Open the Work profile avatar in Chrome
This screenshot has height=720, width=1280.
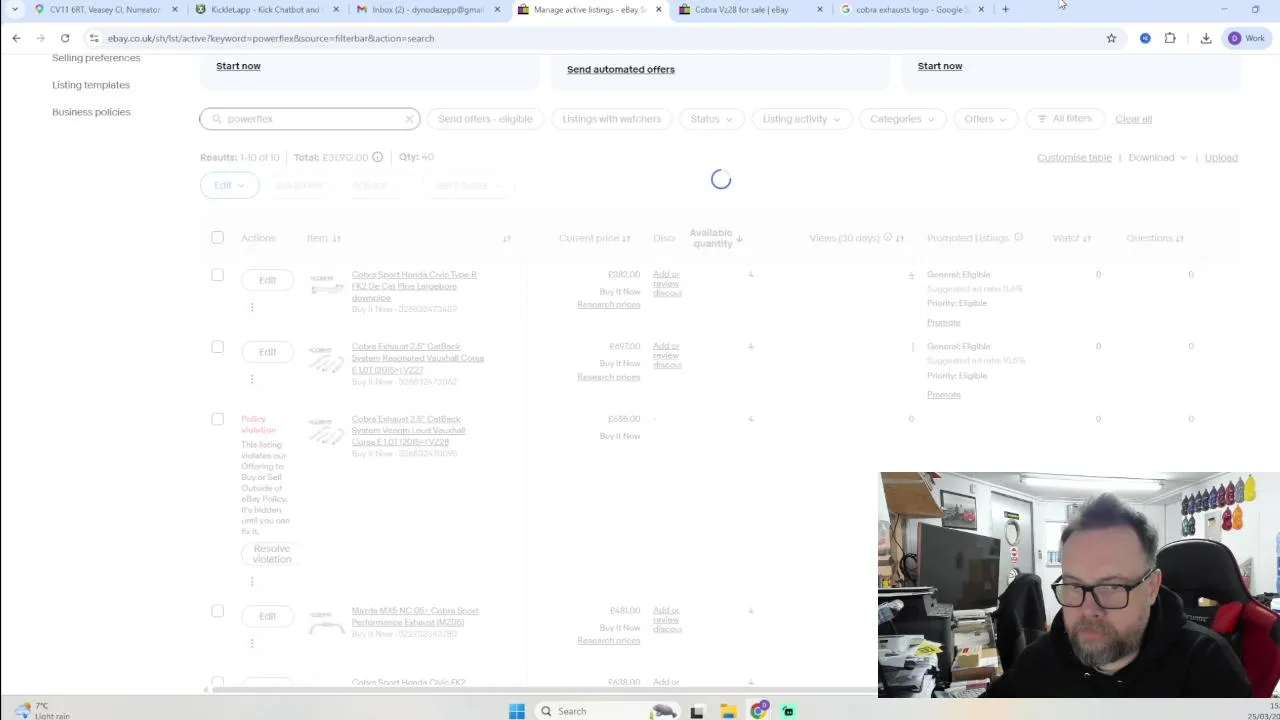(x=1247, y=38)
